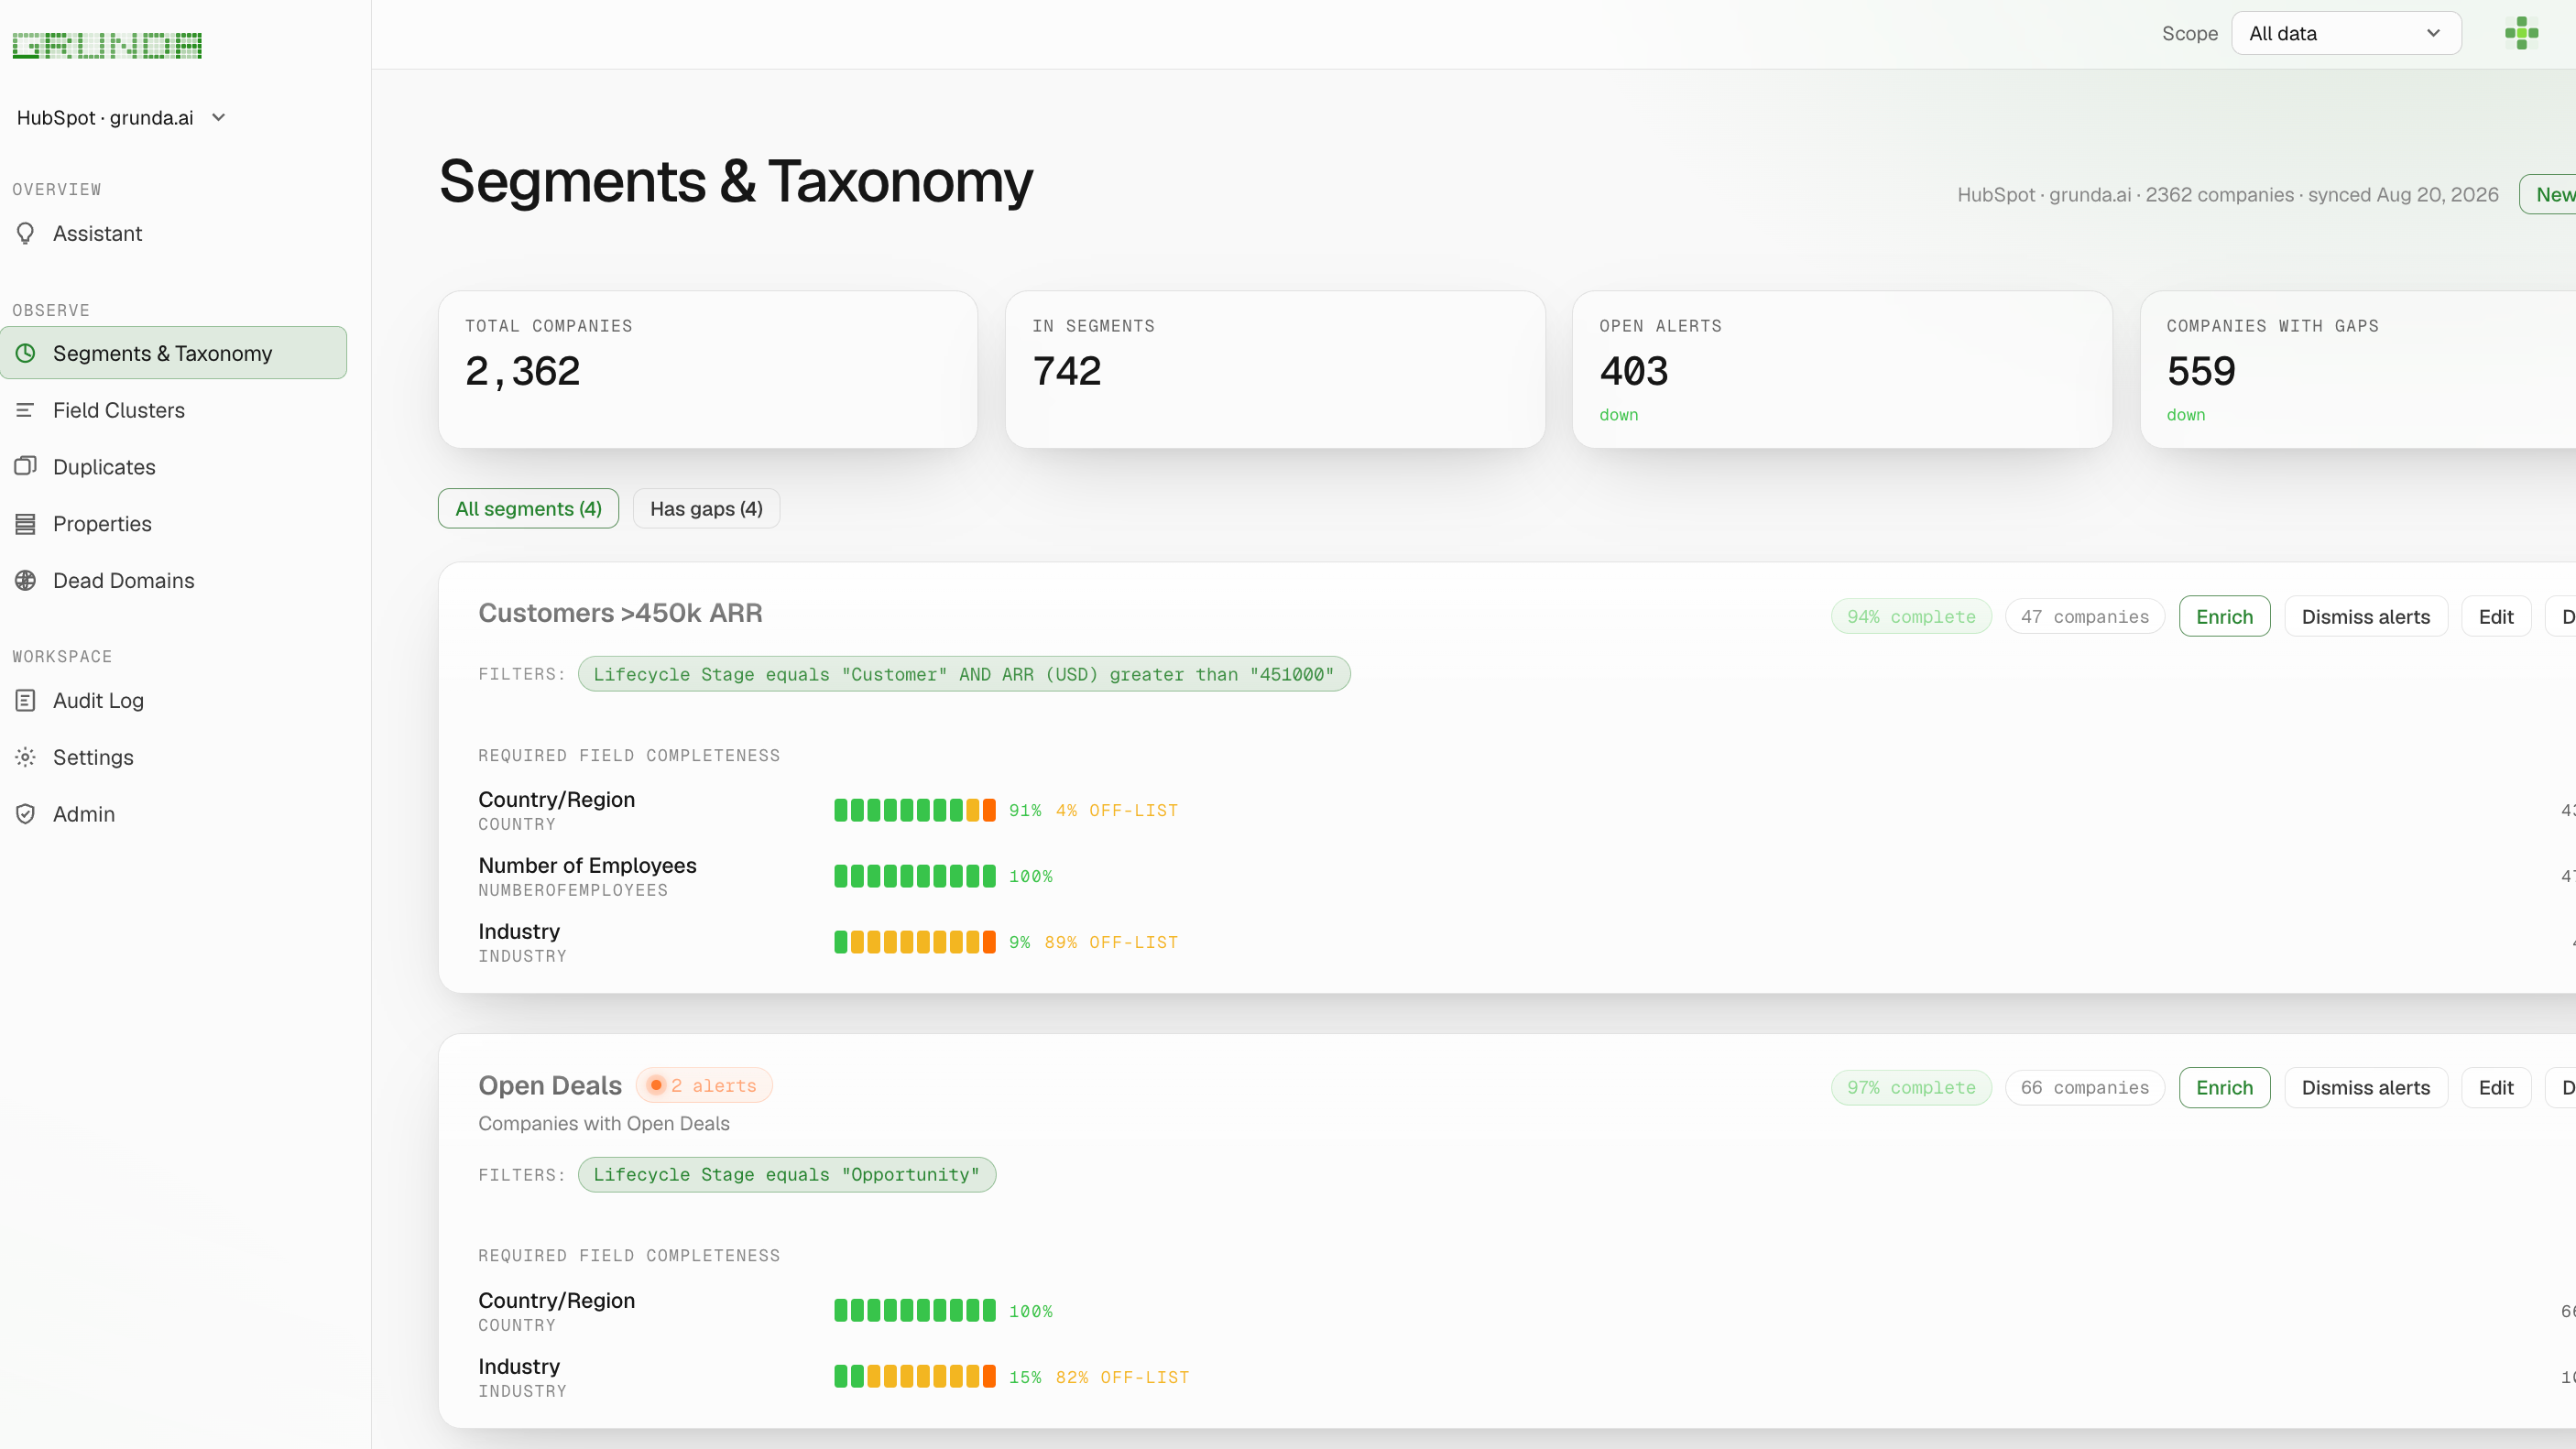The width and height of the screenshot is (2576, 1449).
Task: Click the Assistant lightbulb icon
Action: click(x=26, y=233)
